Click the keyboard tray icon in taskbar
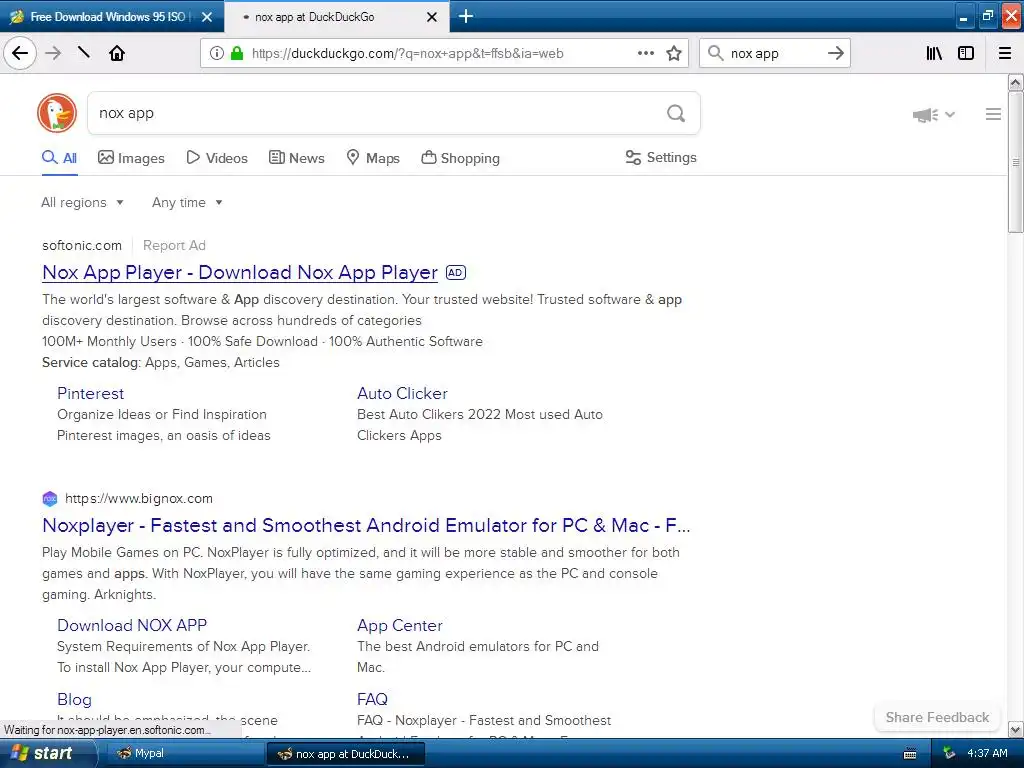 (x=910, y=754)
